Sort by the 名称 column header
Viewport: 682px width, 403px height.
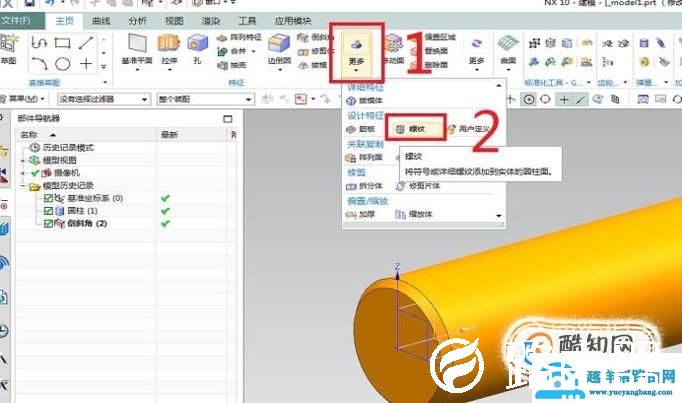86,135
